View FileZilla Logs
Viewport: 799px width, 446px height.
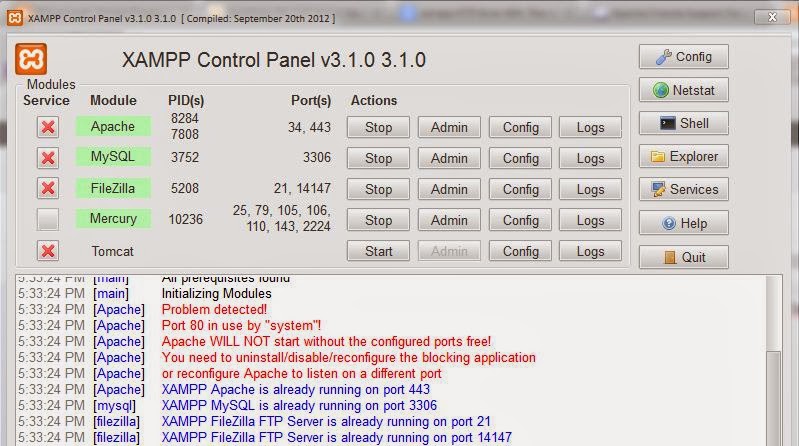pos(591,189)
